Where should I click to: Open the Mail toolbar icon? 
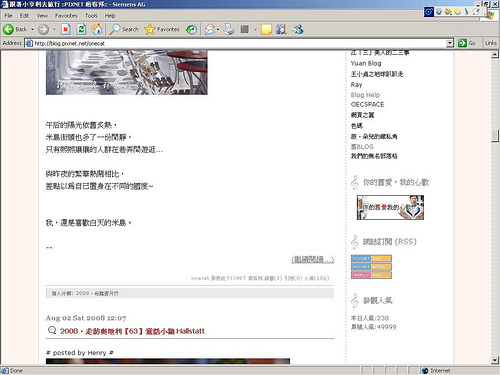pos(210,29)
